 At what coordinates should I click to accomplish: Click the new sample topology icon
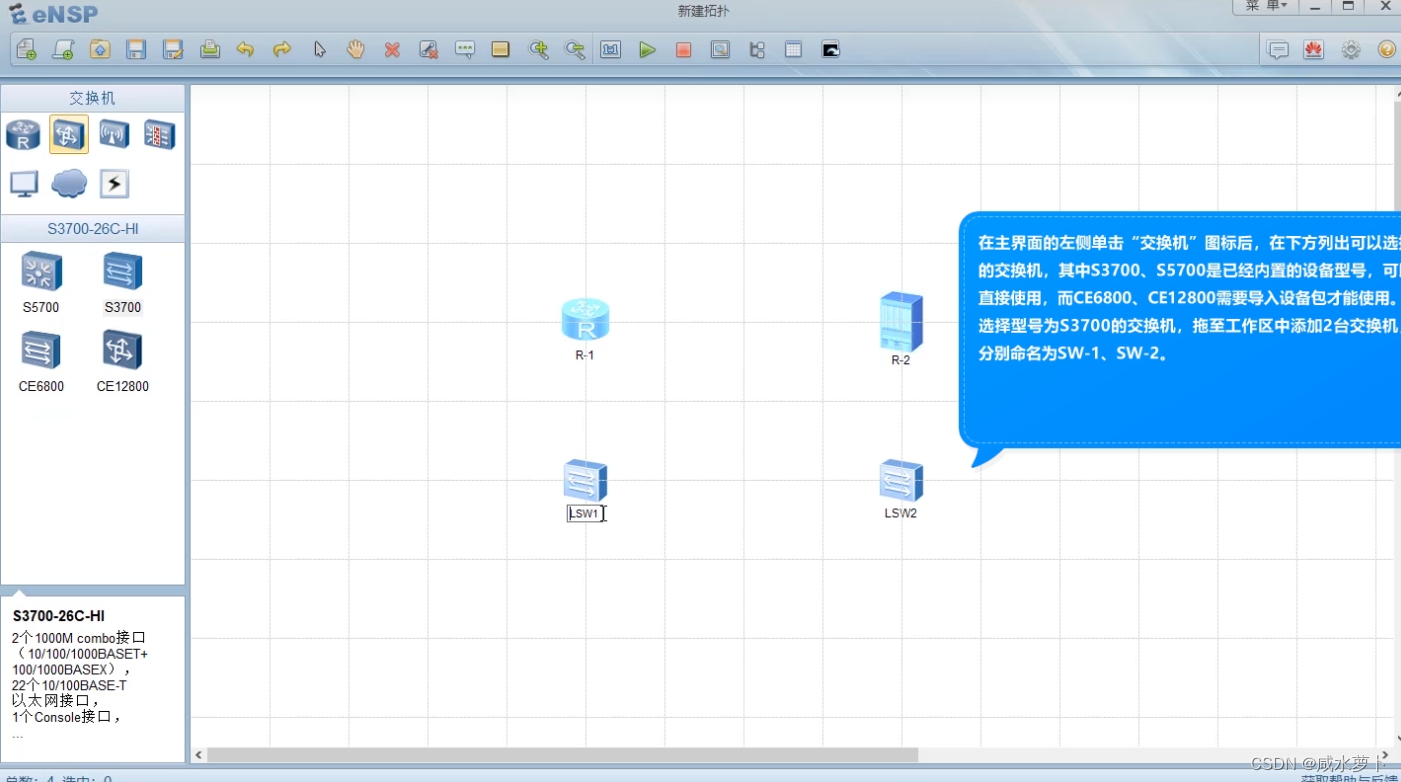63,49
